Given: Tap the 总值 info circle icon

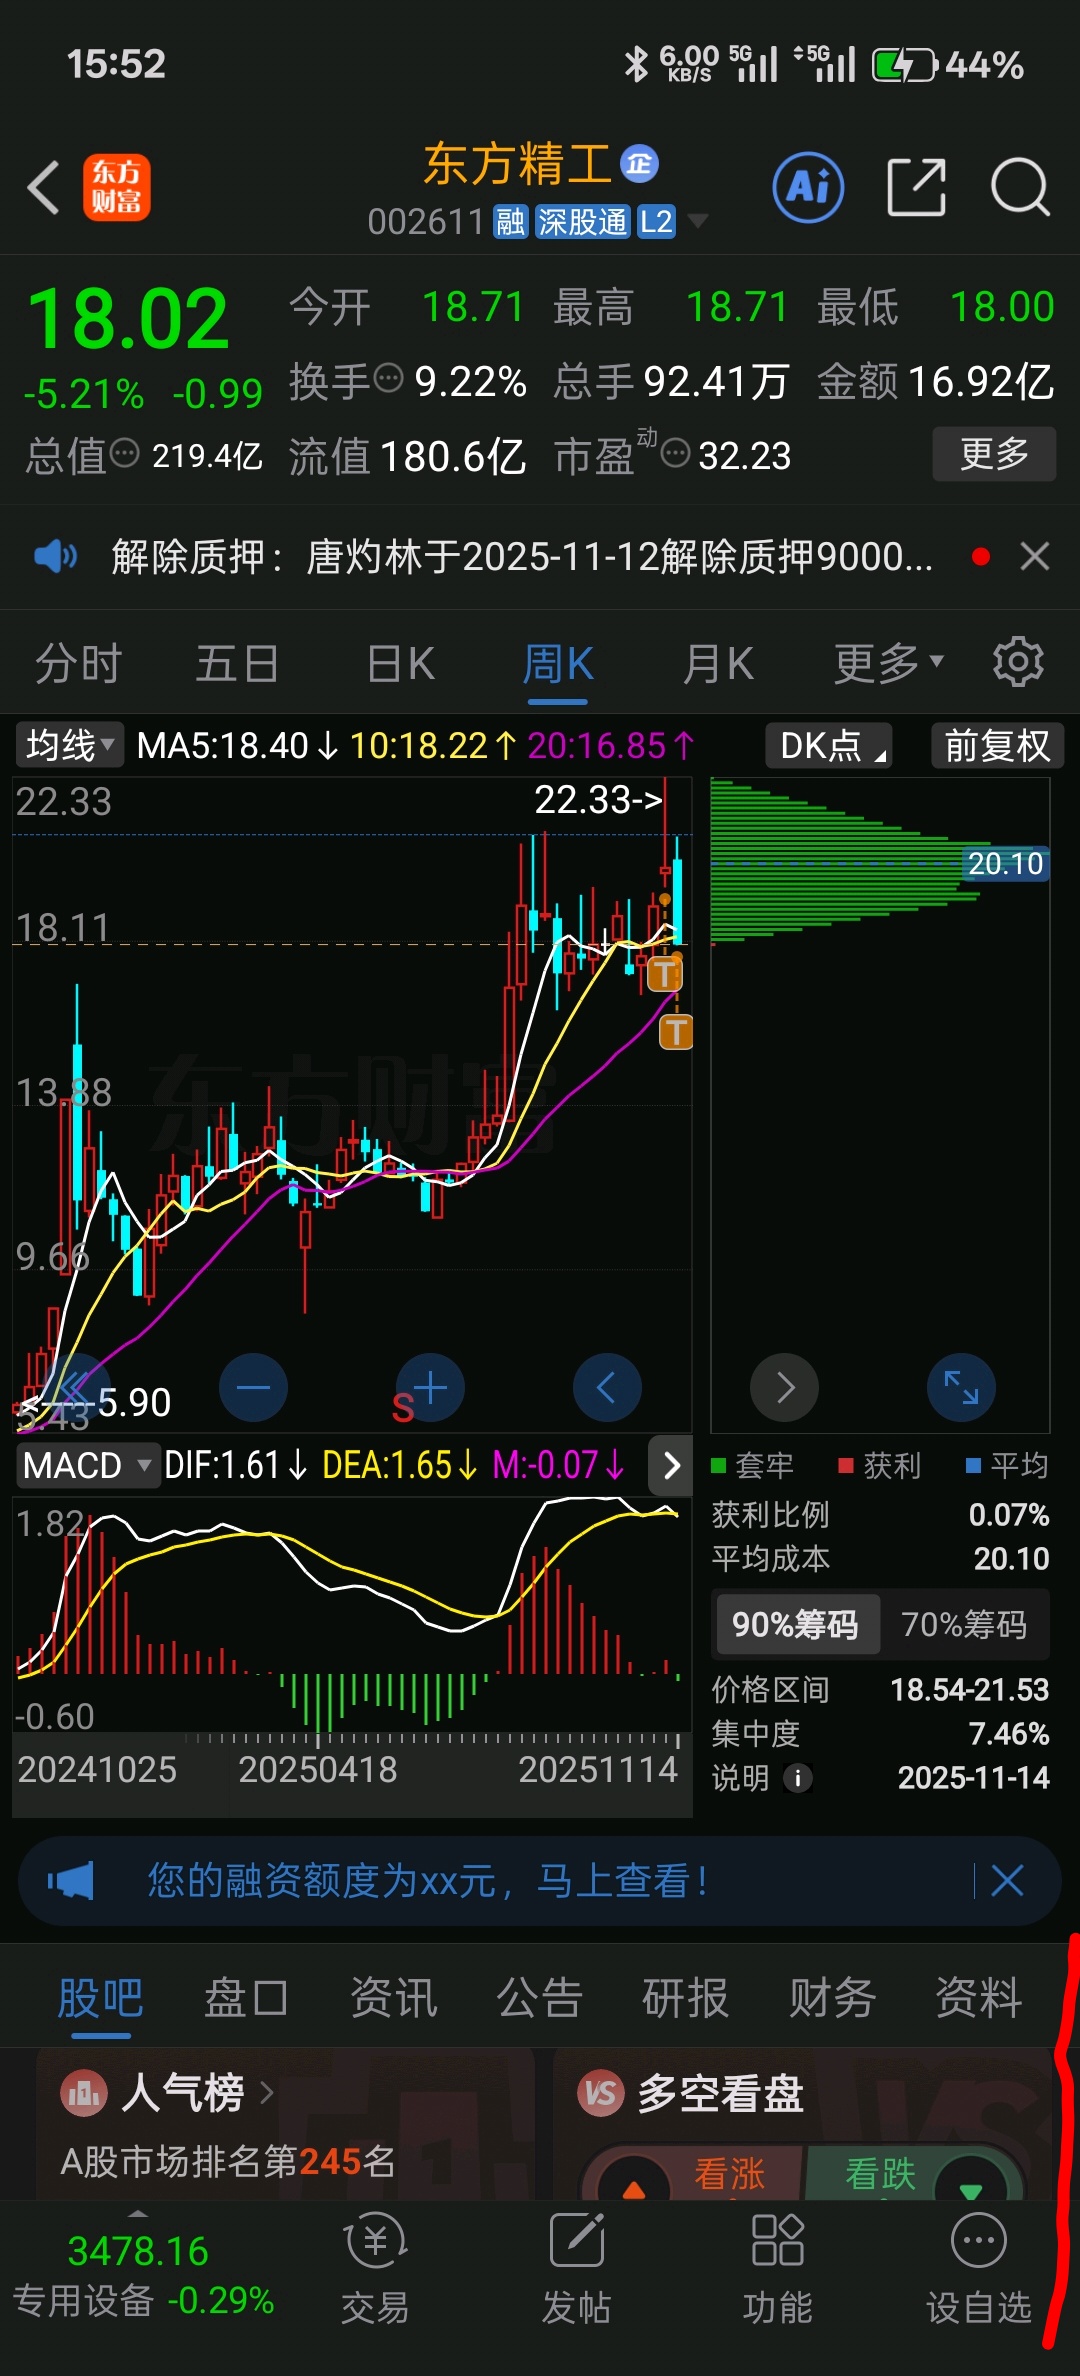Looking at the screenshot, I should [x=124, y=453].
